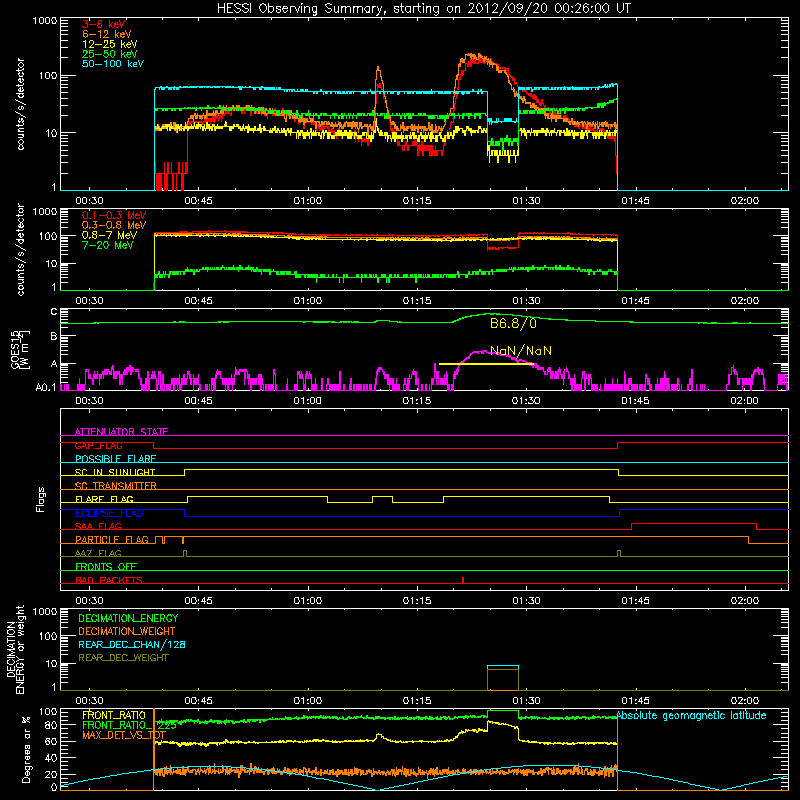Viewport: 800px width, 800px height.
Task: Click the SC_IN_SUNLIGHT flag label
Action: point(115,472)
